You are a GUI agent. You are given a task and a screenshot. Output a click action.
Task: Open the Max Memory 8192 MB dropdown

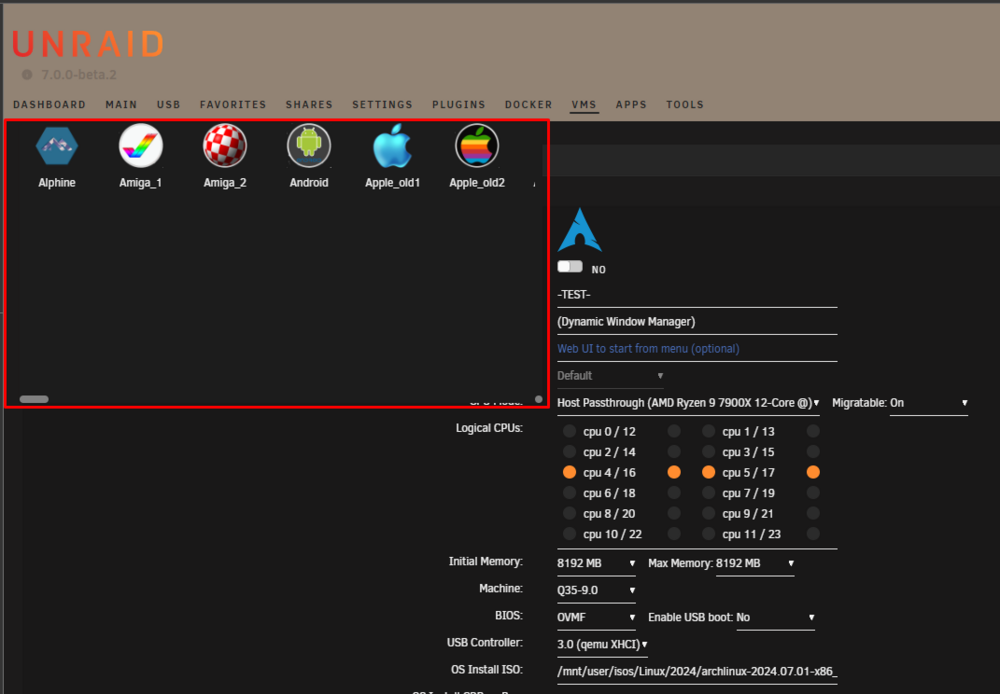(755, 564)
